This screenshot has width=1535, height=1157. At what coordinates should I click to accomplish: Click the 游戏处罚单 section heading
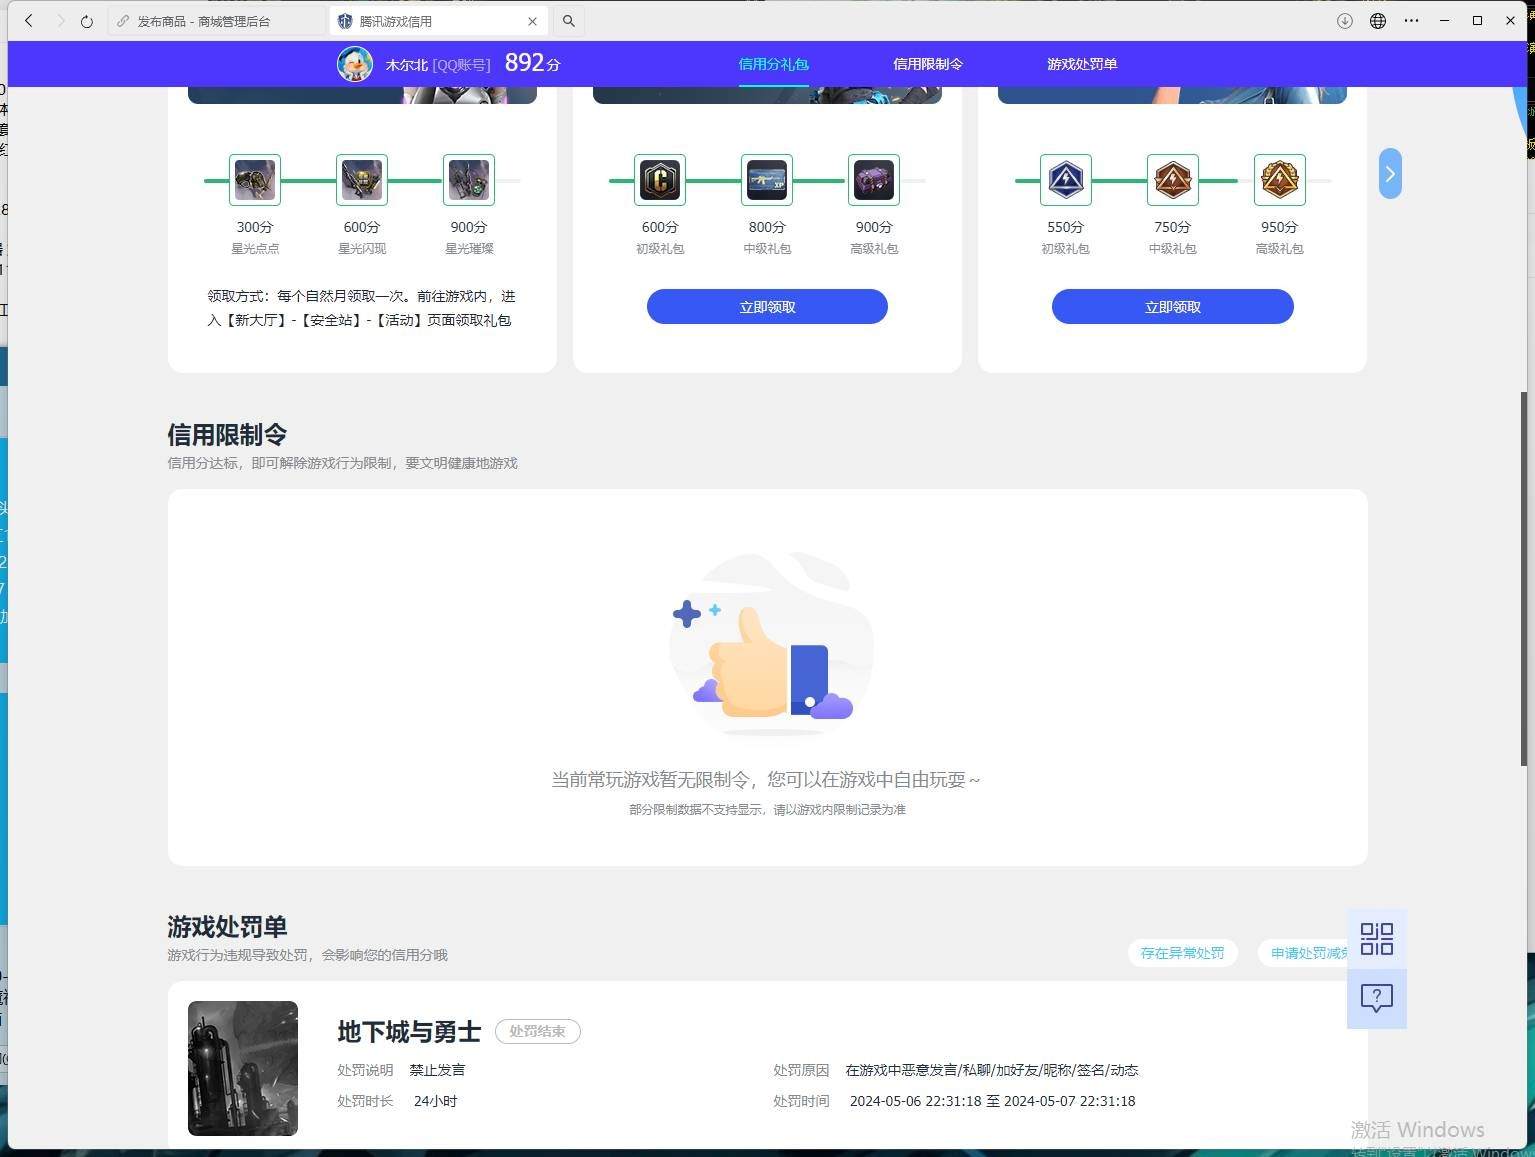click(x=227, y=927)
